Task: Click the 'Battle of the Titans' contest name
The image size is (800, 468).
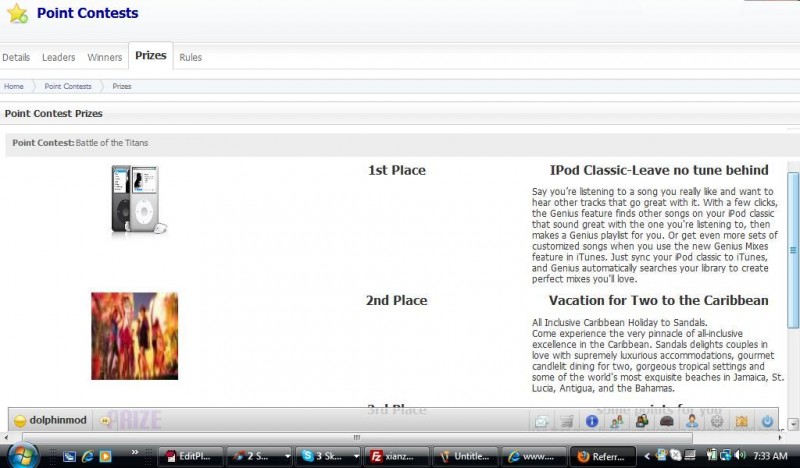Action: (x=112, y=143)
